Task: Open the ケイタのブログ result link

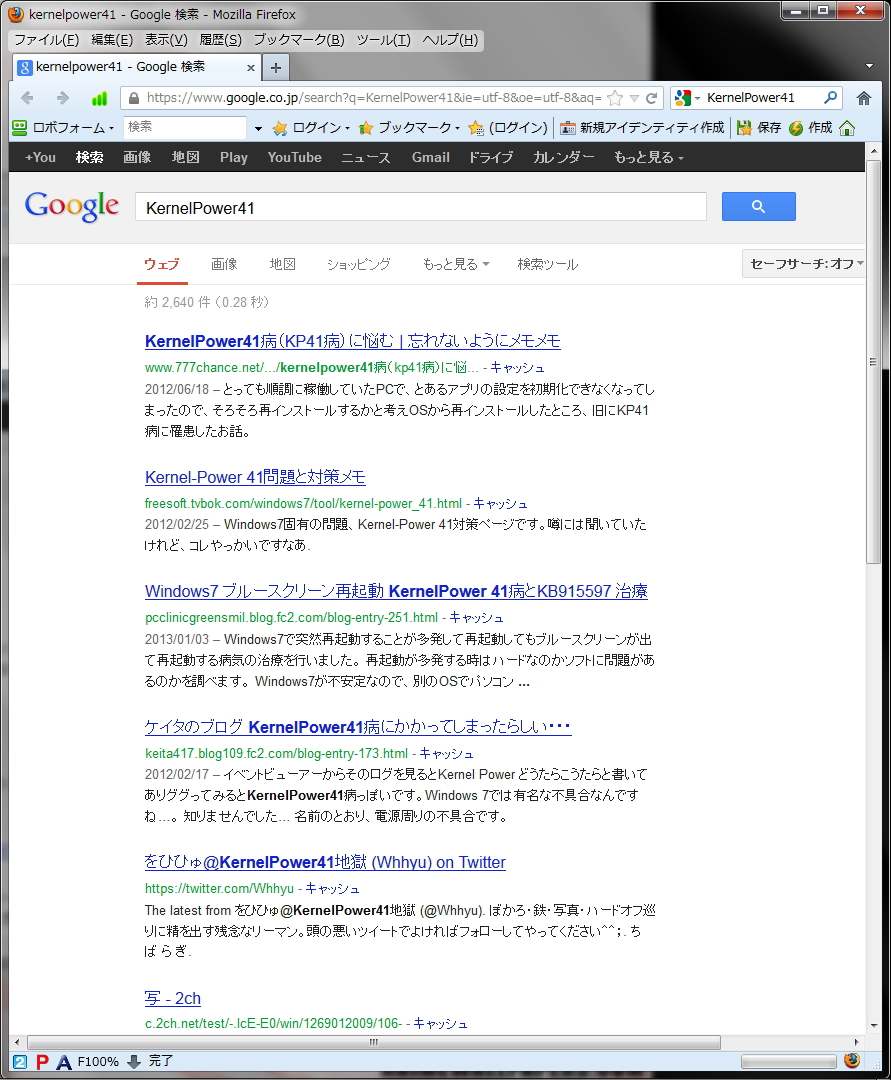Action: point(357,727)
